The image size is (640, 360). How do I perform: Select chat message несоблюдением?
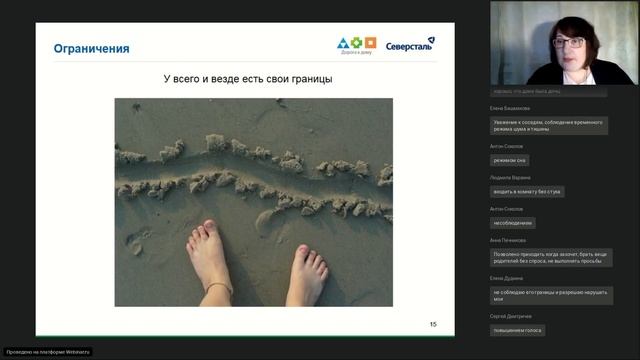[x=513, y=223]
